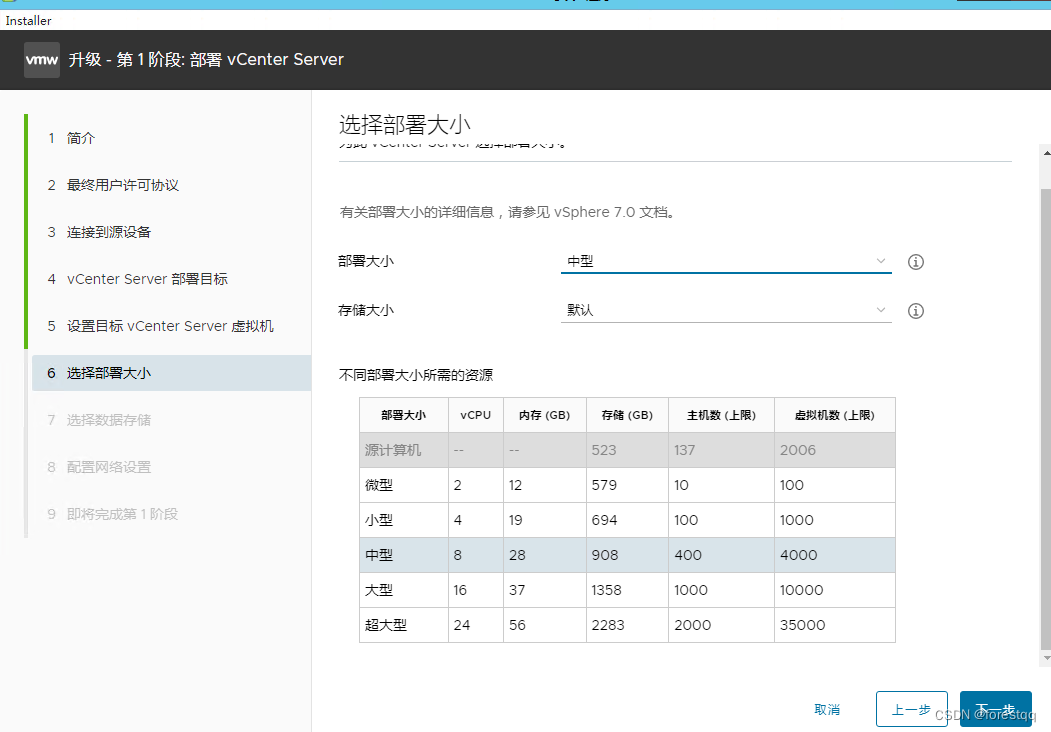Click the 上一步 button
The height and width of the screenshot is (732, 1051).
pyautogui.click(x=912, y=709)
